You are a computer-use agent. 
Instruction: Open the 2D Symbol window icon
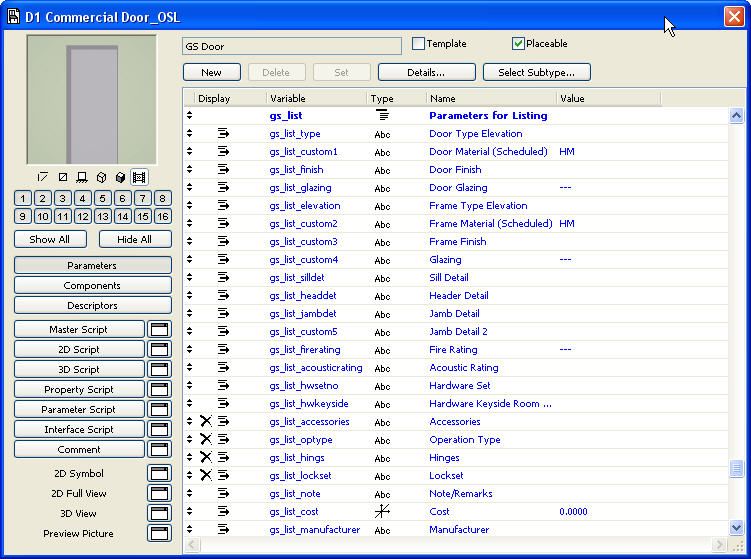tap(160, 473)
